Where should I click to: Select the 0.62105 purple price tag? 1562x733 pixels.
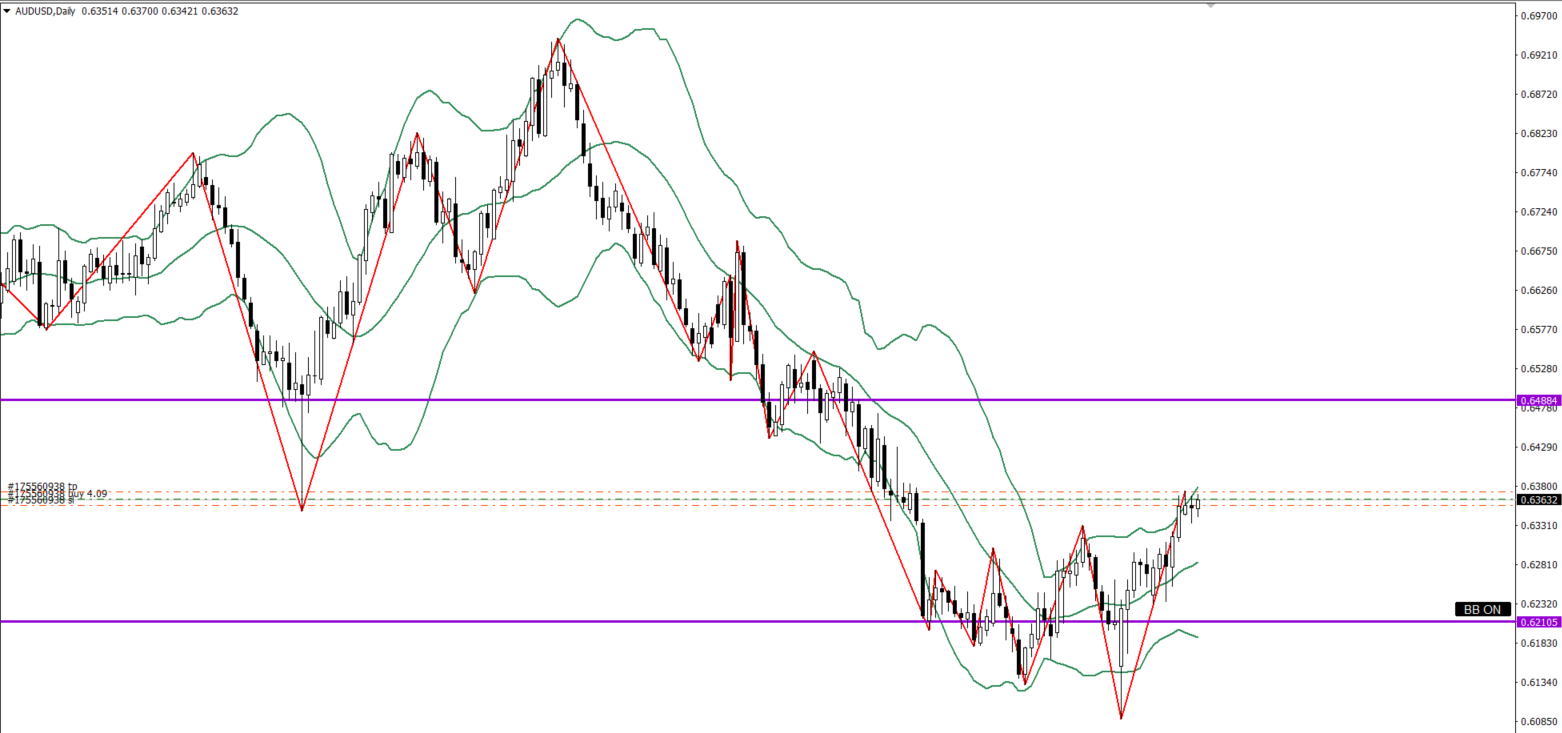tap(1538, 622)
